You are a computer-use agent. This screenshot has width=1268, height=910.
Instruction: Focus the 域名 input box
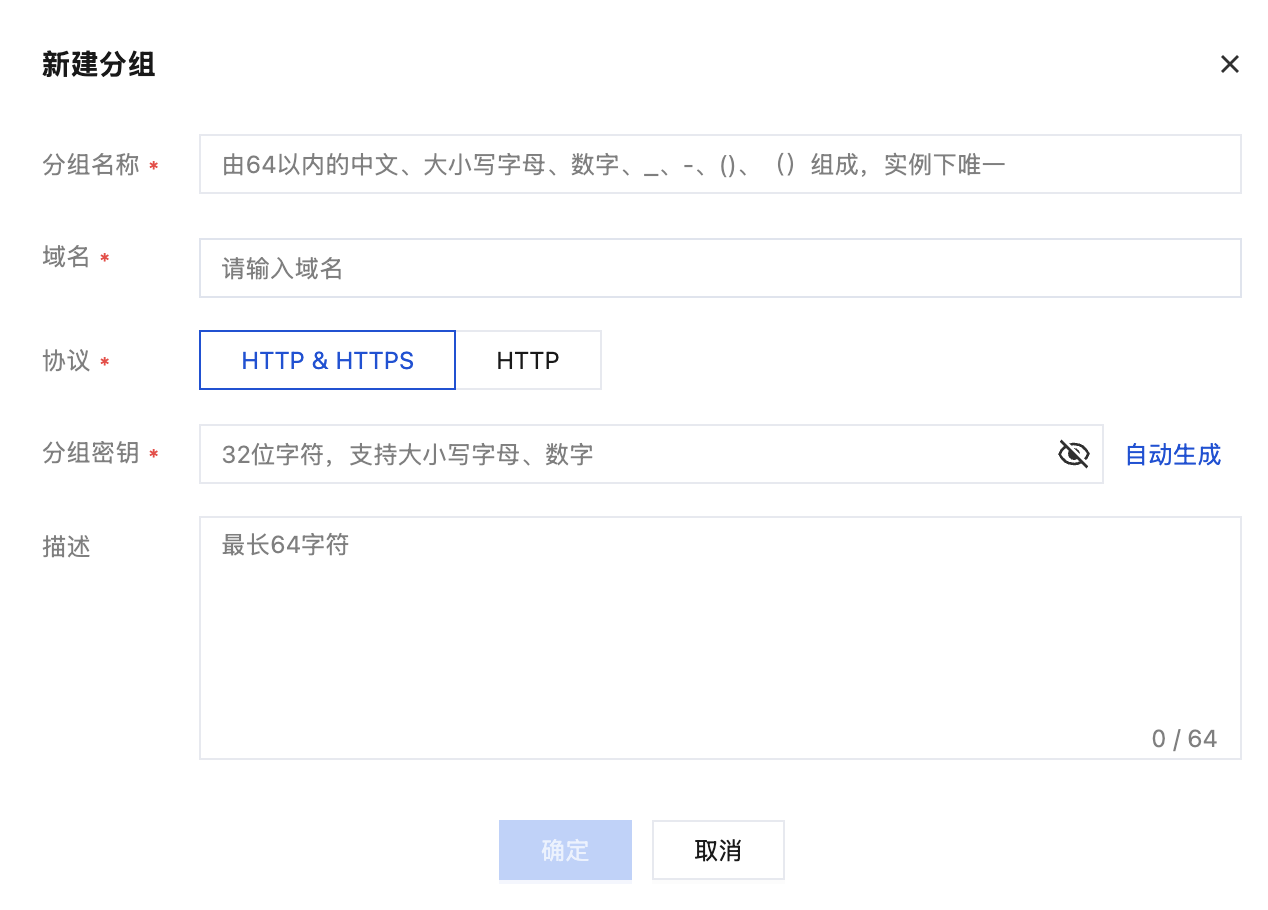pyautogui.click(x=720, y=268)
